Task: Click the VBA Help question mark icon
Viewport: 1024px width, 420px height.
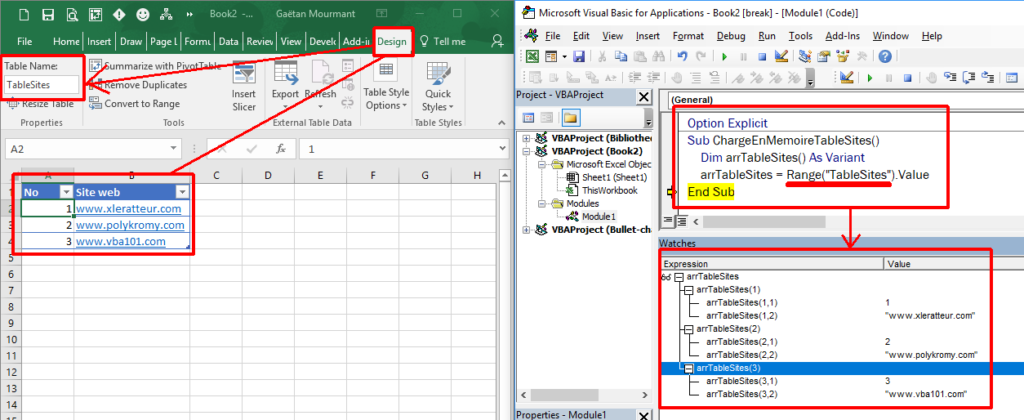Action: click(885, 56)
